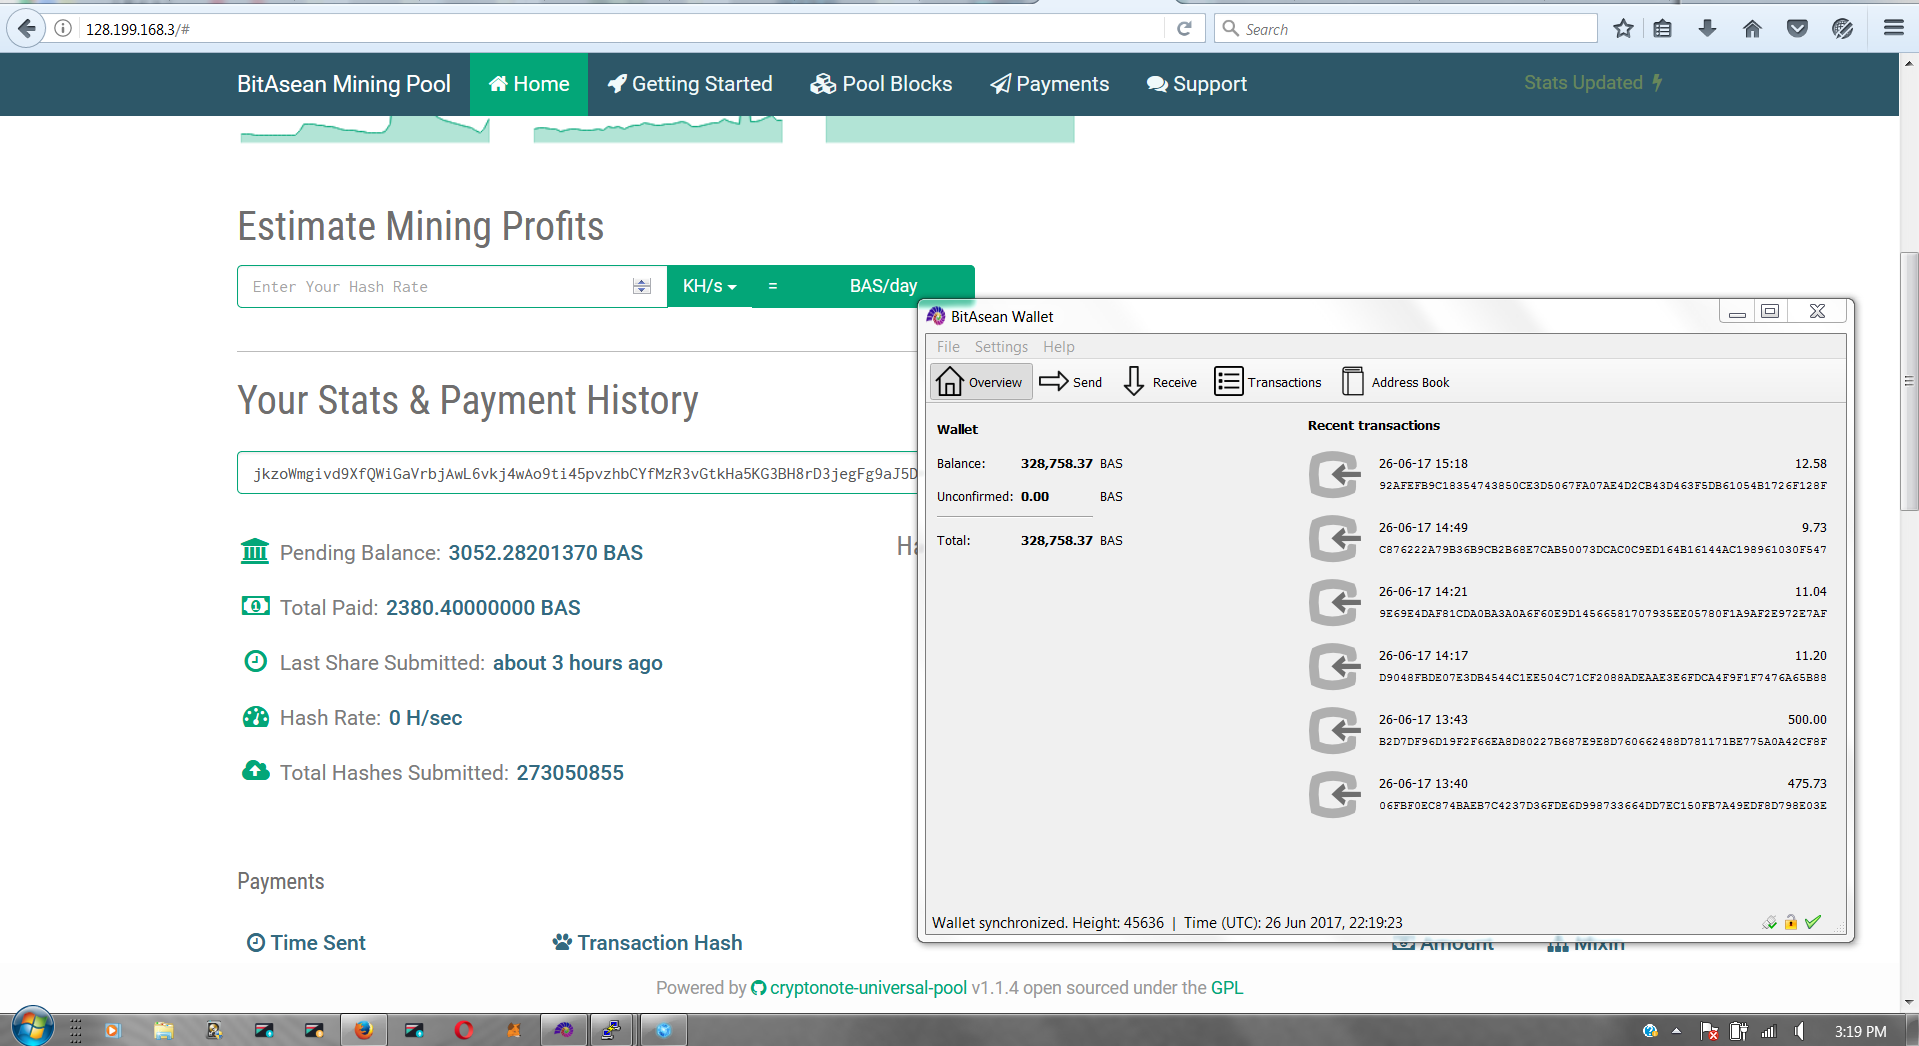Click the transaction hash starting 92AFEFB9

(1602, 486)
